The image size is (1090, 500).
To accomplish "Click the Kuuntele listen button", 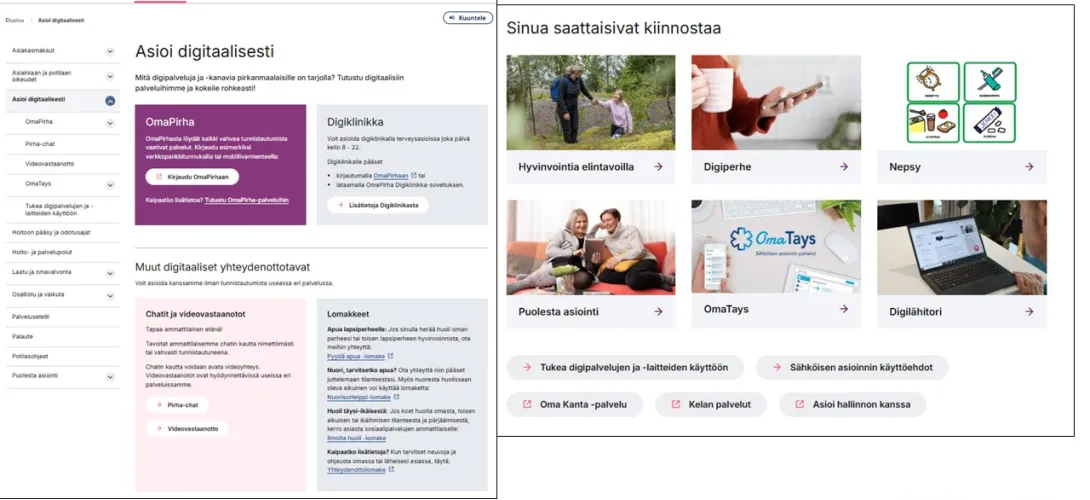I will click(468, 18).
